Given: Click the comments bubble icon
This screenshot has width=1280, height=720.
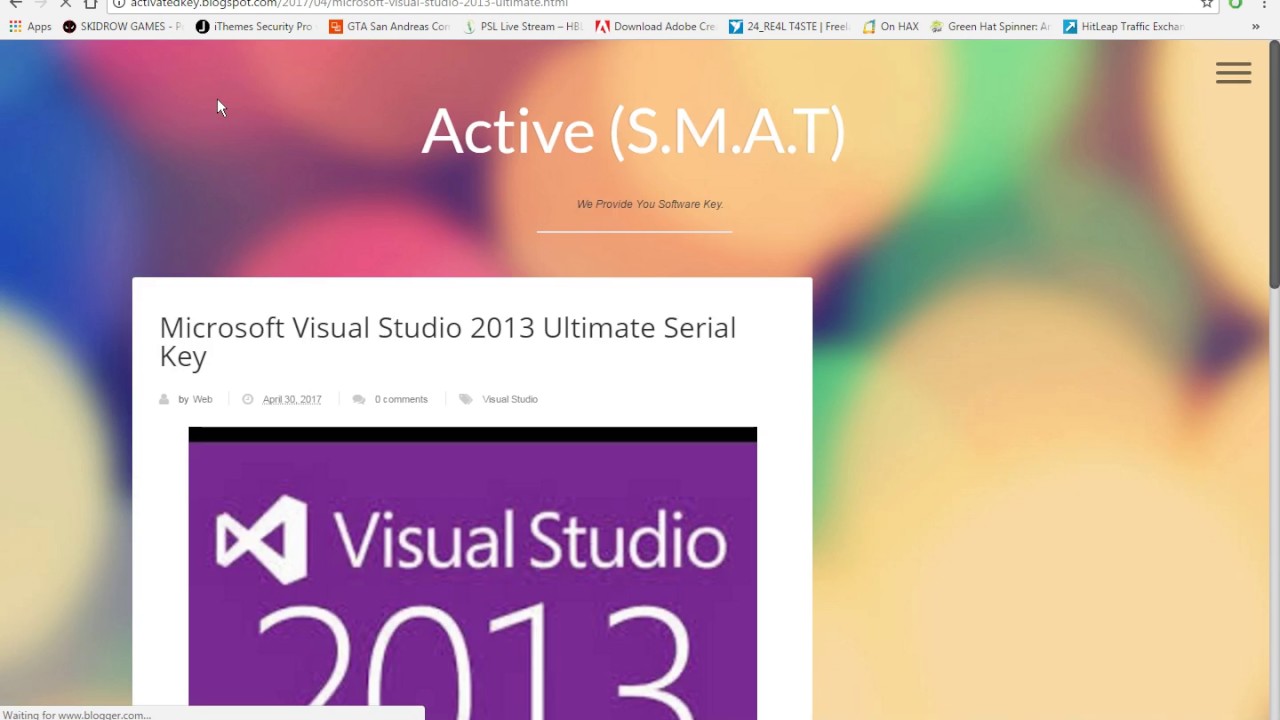Looking at the screenshot, I should point(359,399).
